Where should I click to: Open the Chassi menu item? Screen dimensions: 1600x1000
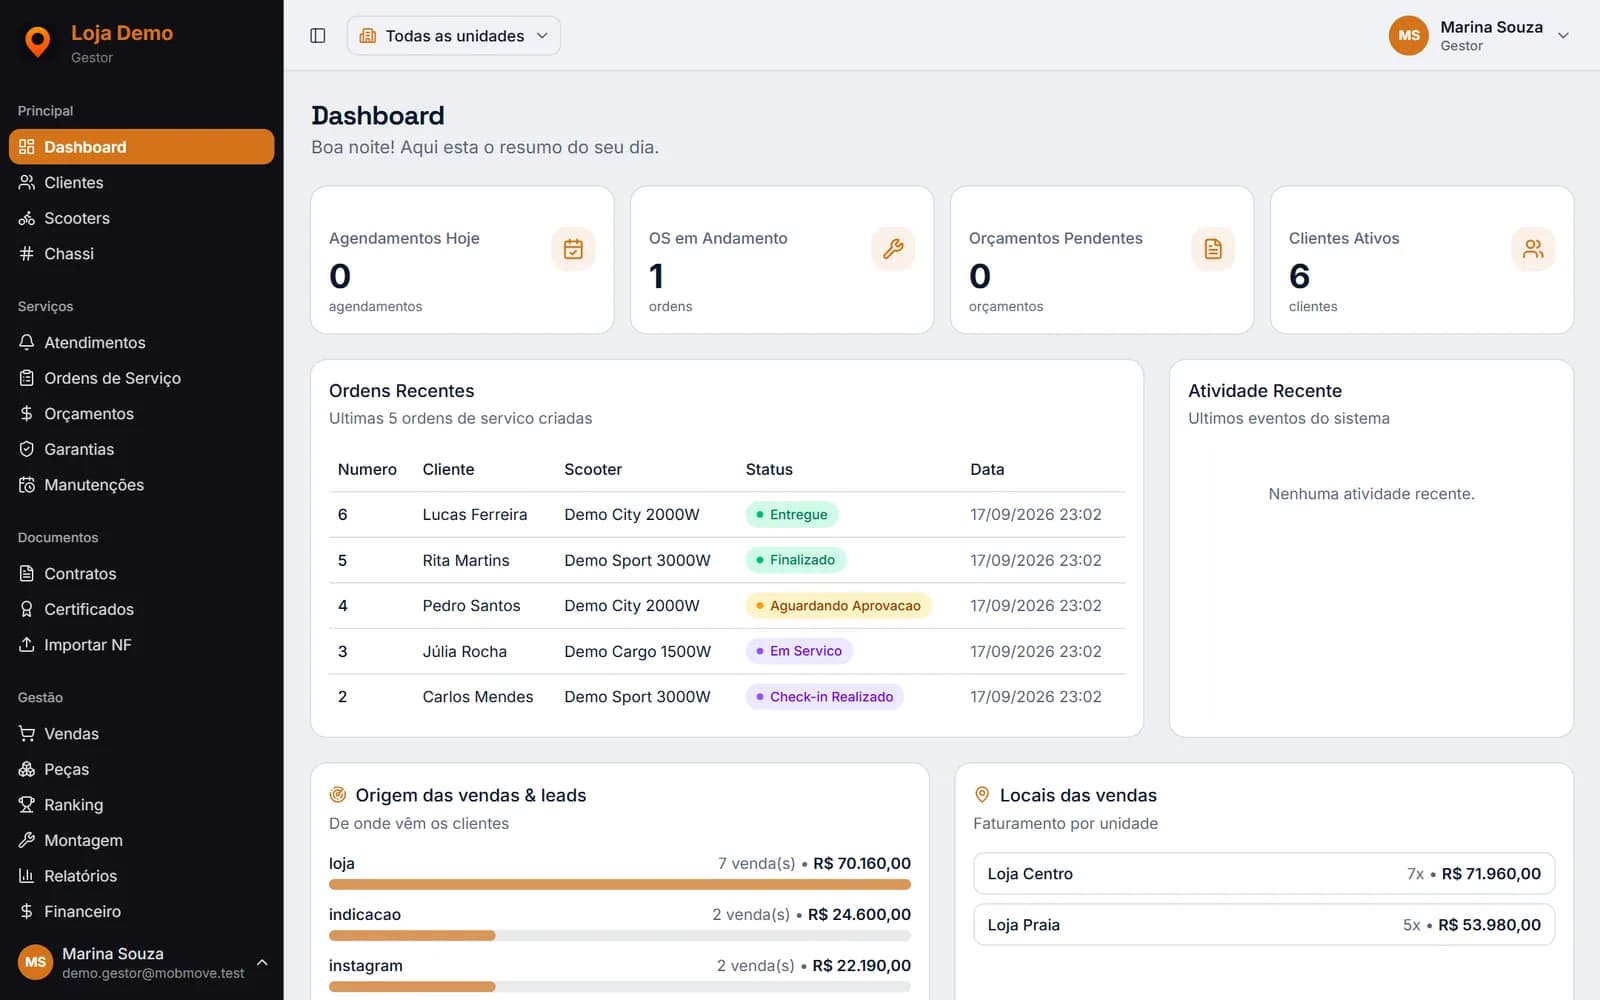pos(141,254)
